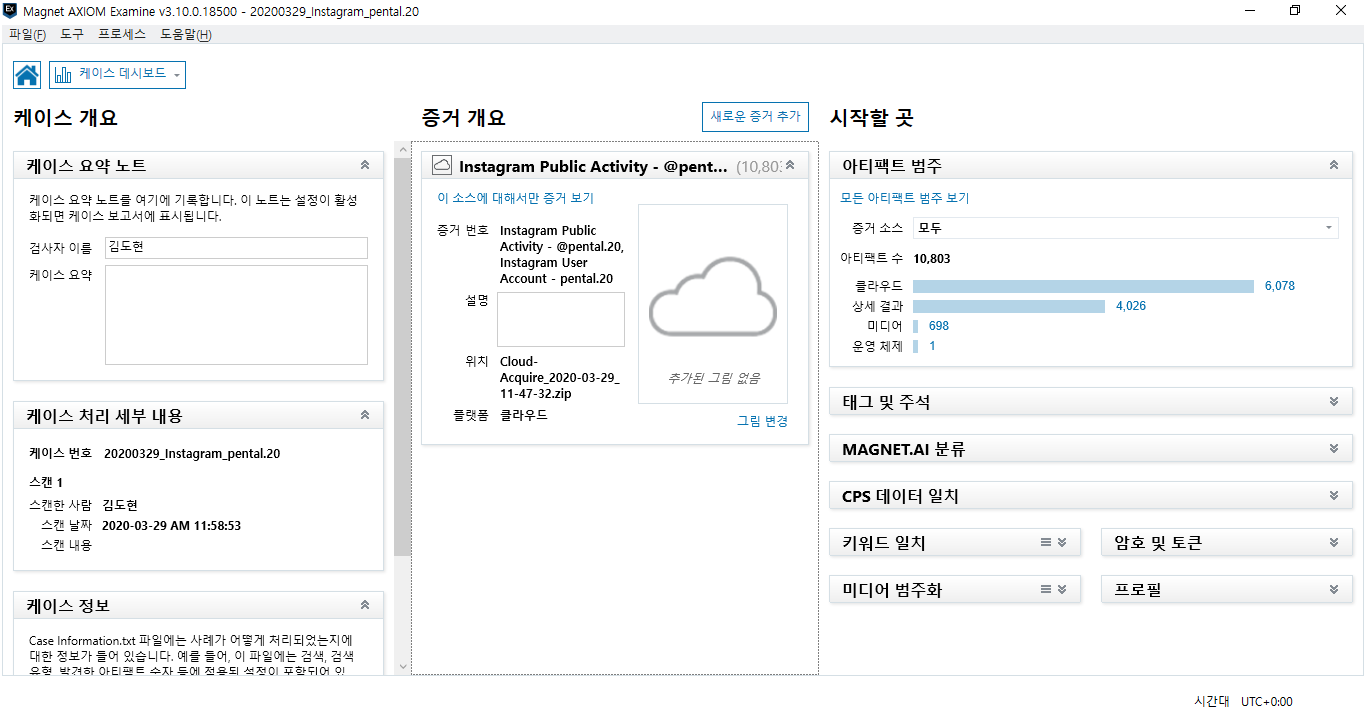Open the 키워드 일치 list options icon
The width and height of the screenshot is (1366, 728).
pyautogui.click(x=1046, y=543)
